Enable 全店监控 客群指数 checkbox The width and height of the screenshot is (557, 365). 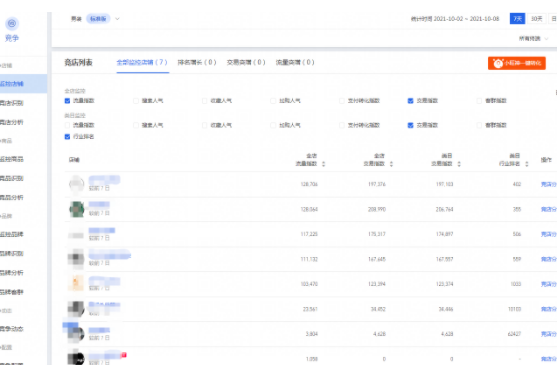pyautogui.click(x=479, y=101)
